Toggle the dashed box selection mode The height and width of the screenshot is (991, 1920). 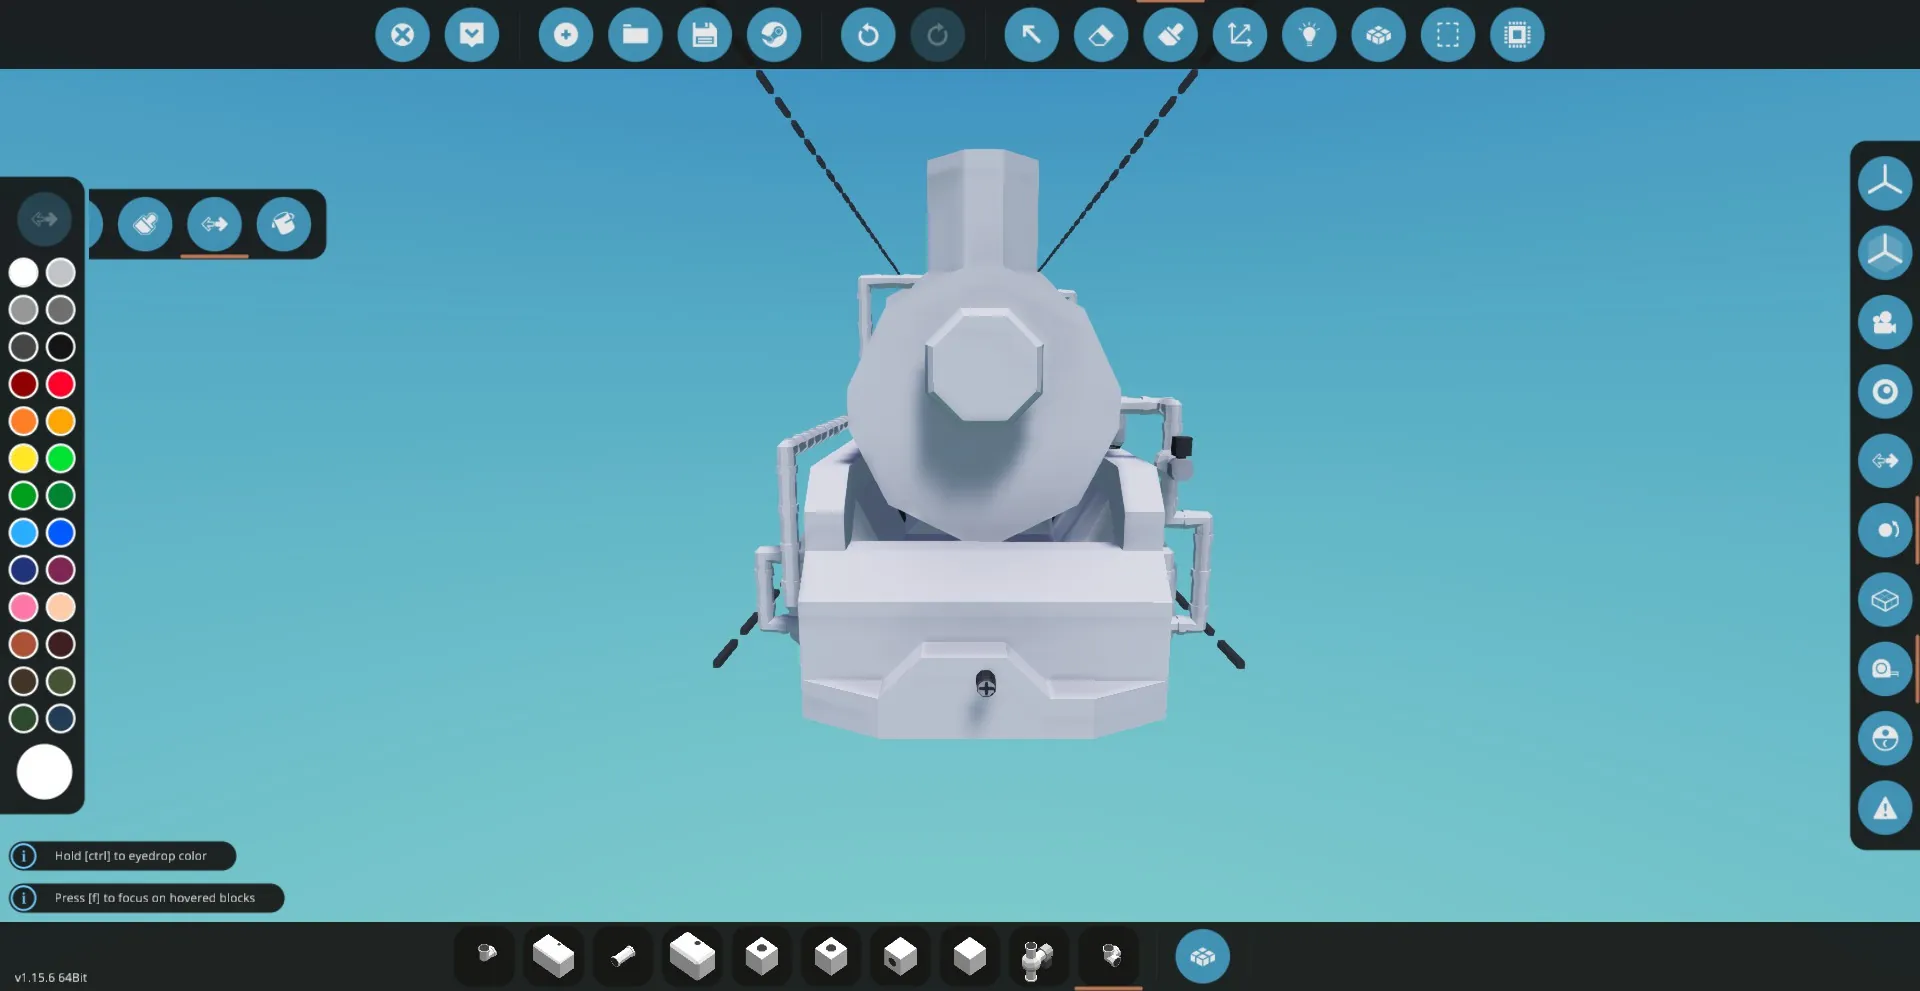1448,35
